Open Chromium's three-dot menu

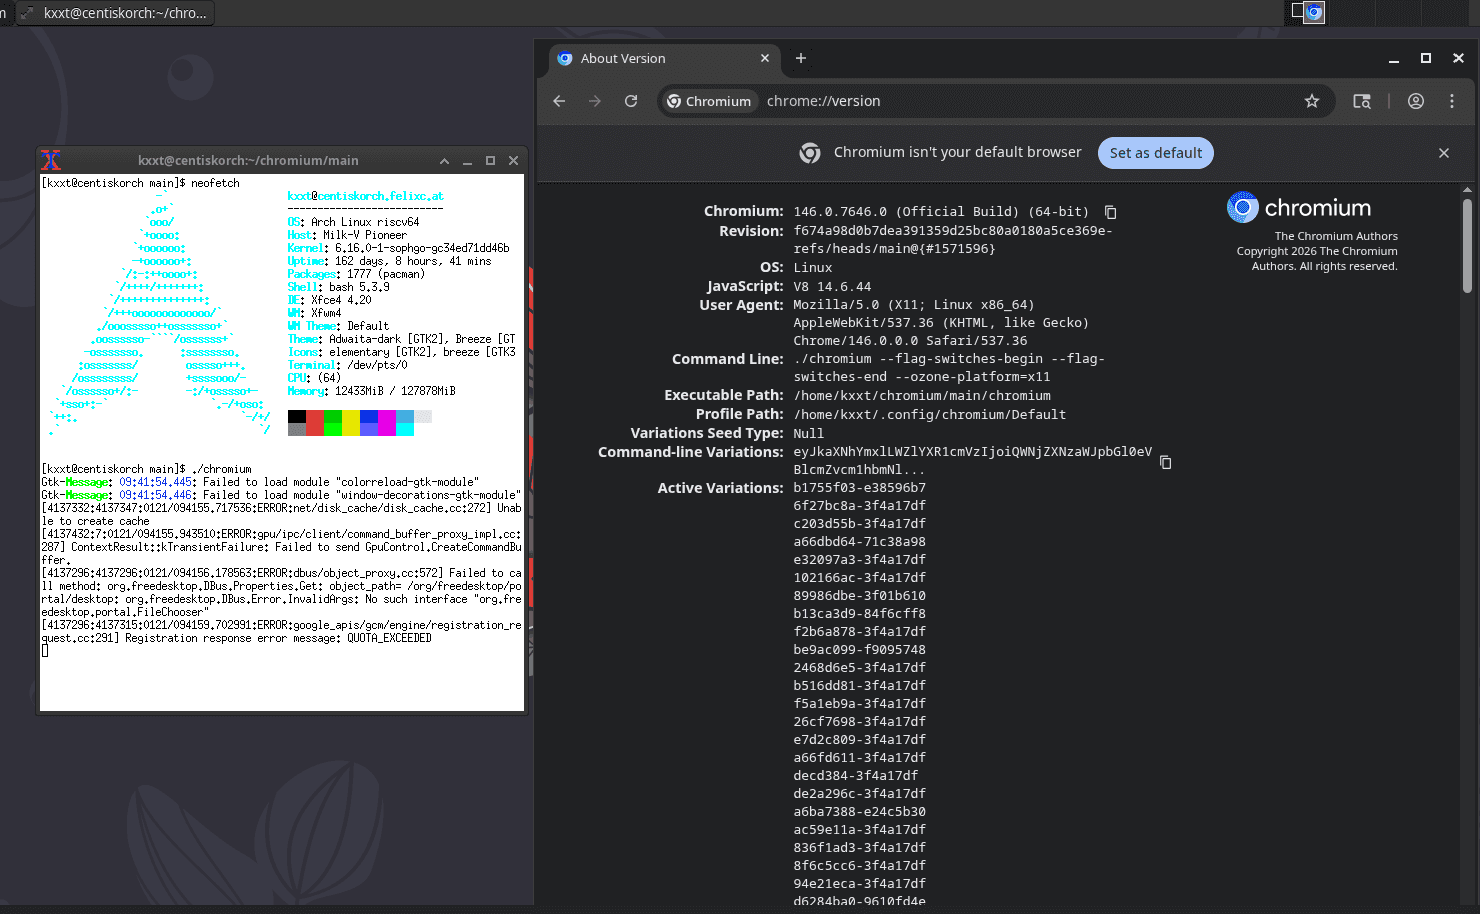[1452, 101]
